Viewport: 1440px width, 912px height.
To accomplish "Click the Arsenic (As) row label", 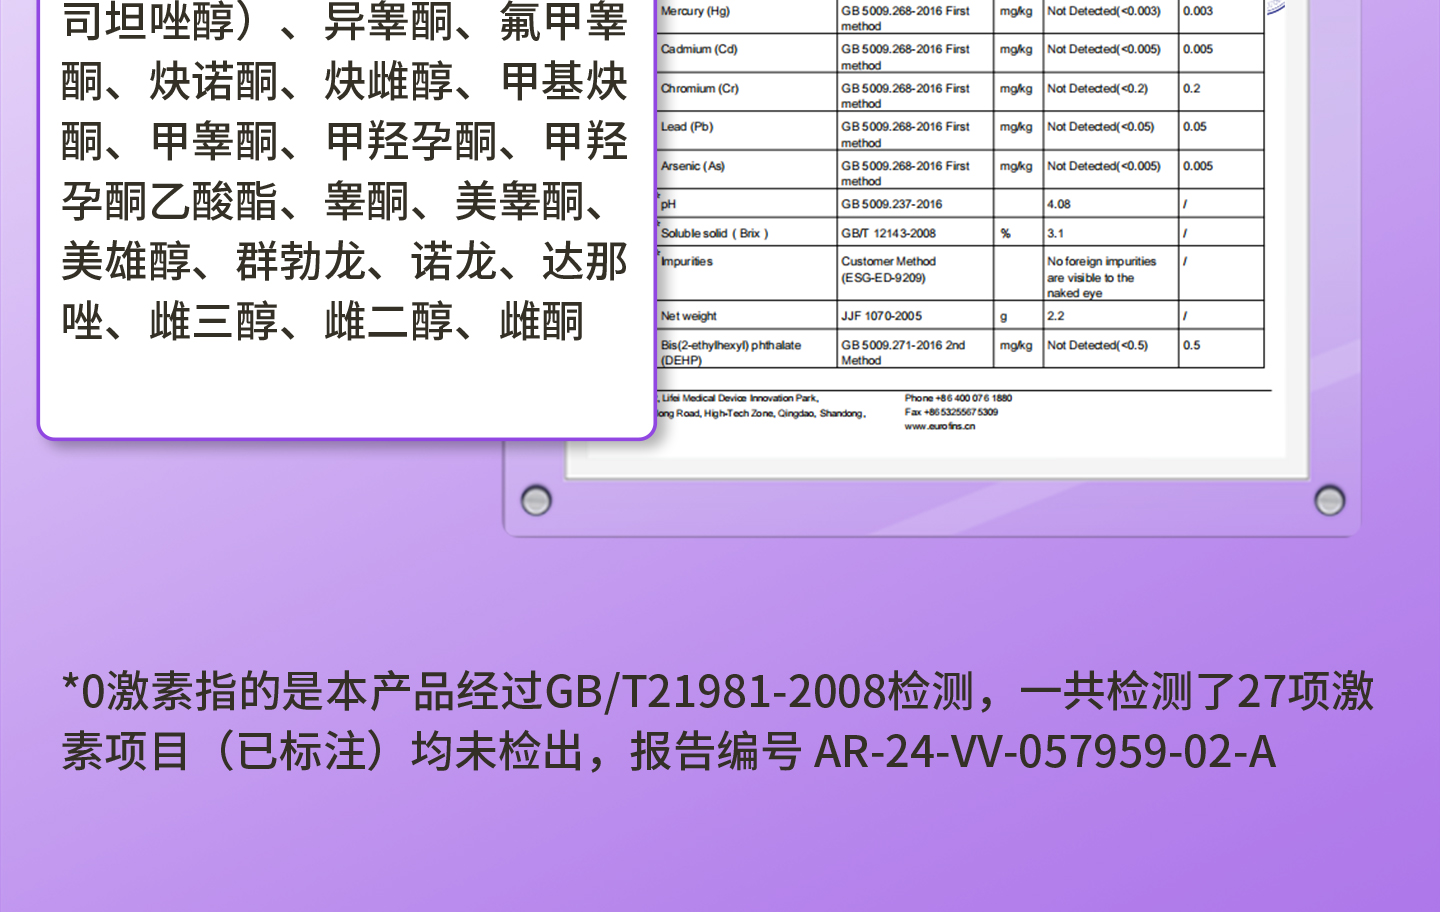I will point(692,167).
